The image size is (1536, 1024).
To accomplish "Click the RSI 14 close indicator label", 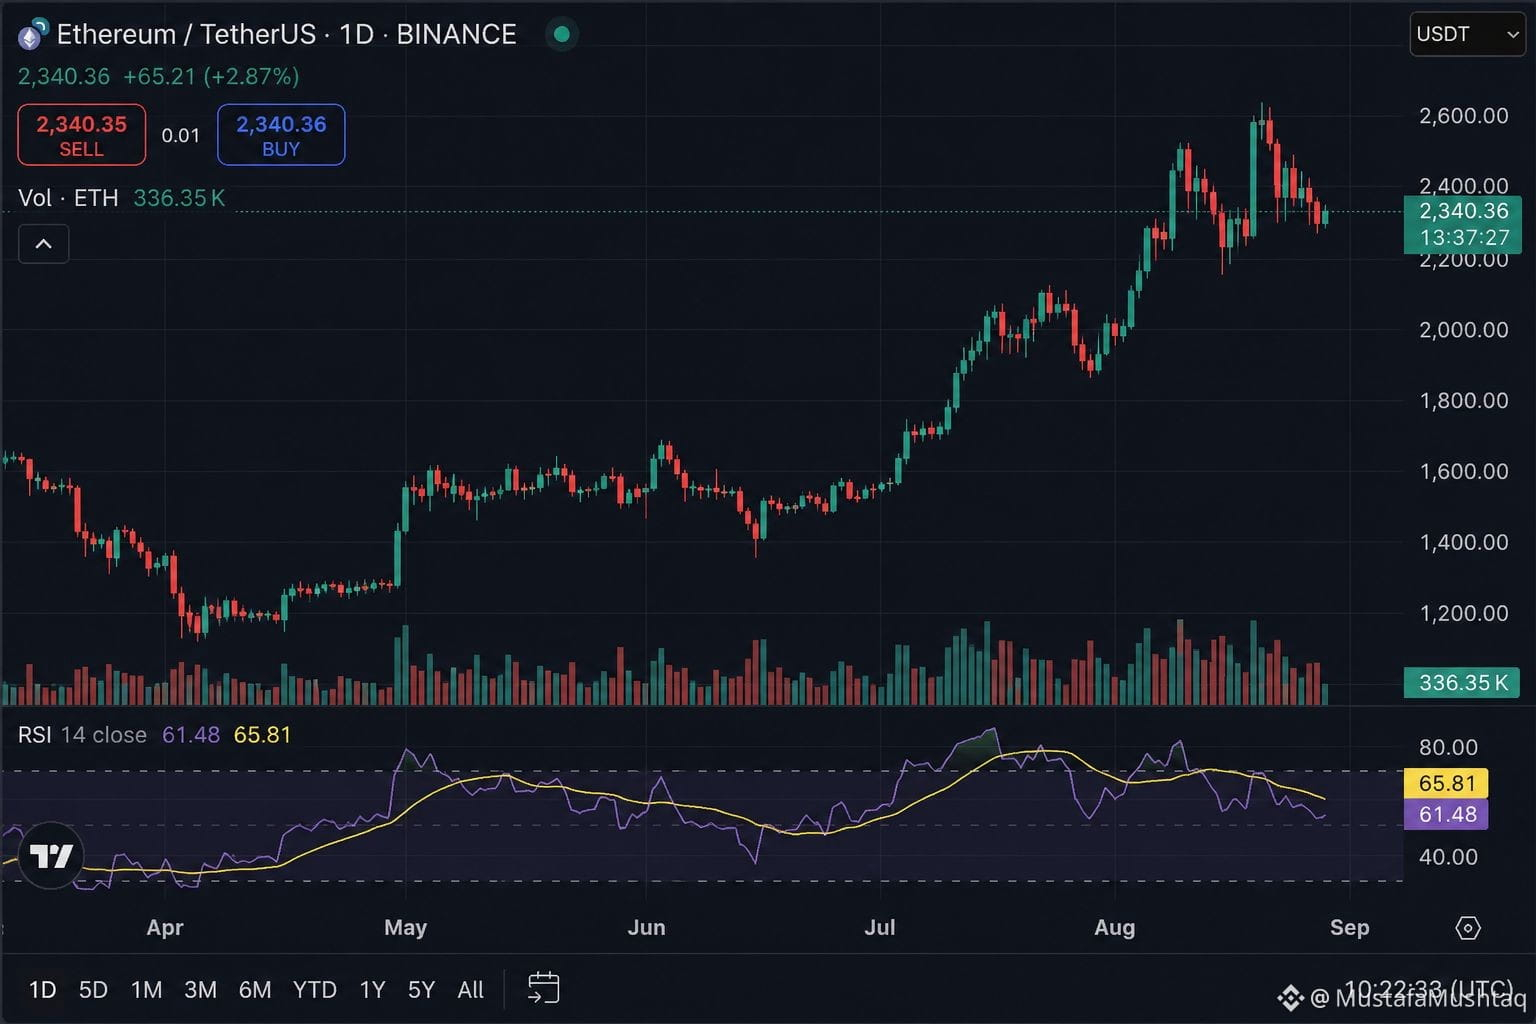I will coord(82,735).
